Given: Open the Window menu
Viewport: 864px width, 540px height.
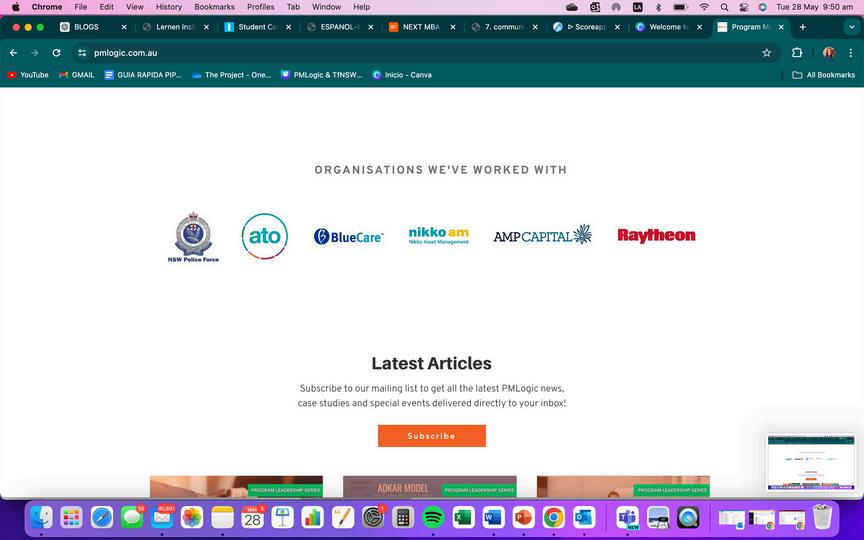Looking at the screenshot, I should (x=326, y=7).
